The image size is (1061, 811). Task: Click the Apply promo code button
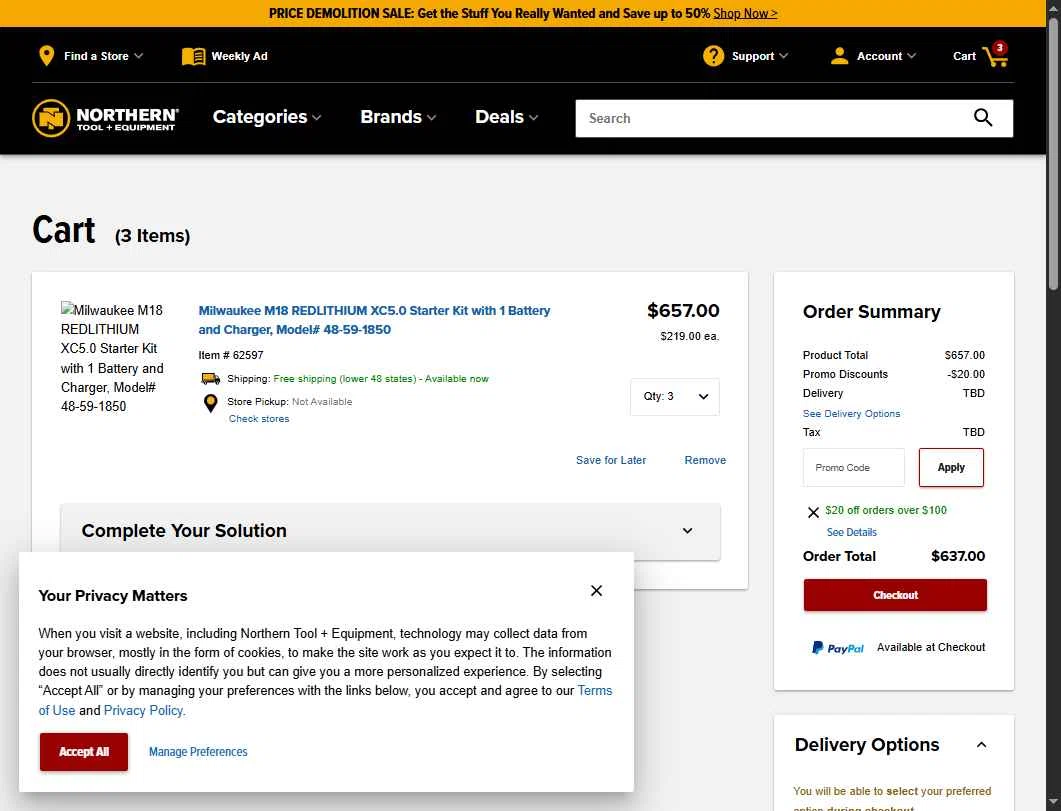coord(951,467)
